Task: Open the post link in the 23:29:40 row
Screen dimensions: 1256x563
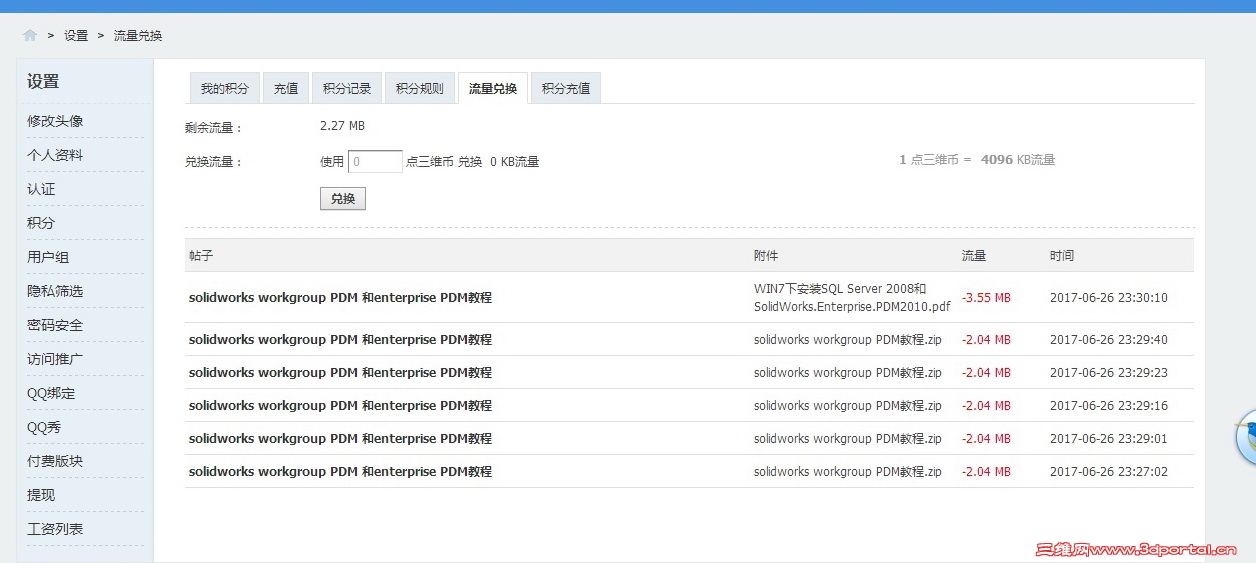Action: tap(340, 339)
